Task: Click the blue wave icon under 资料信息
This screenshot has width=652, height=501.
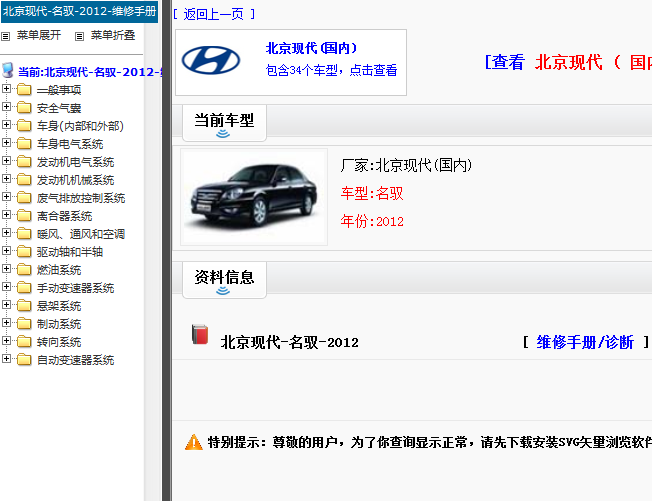Action: point(223,291)
